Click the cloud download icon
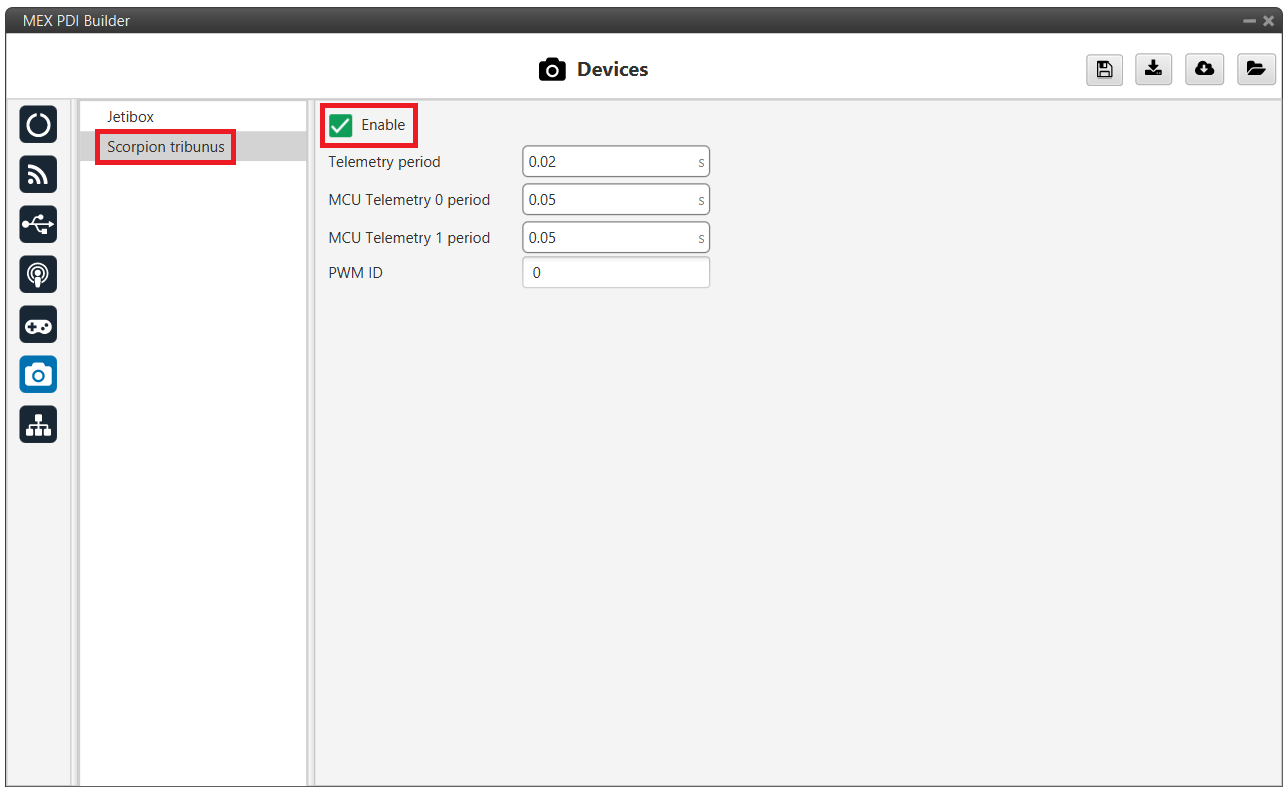This screenshot has width=1287, height=794. click(1205, 69)
